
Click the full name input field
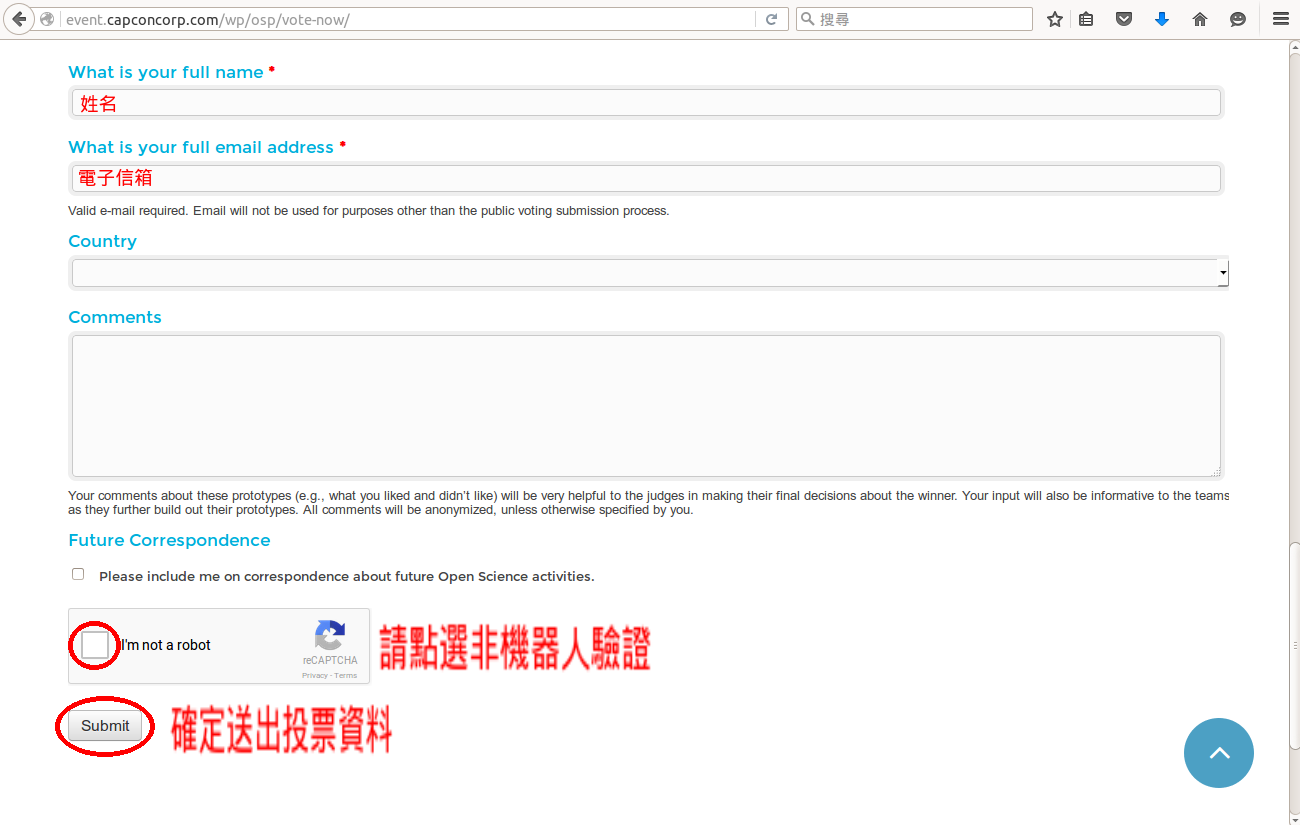coord(646,103)
